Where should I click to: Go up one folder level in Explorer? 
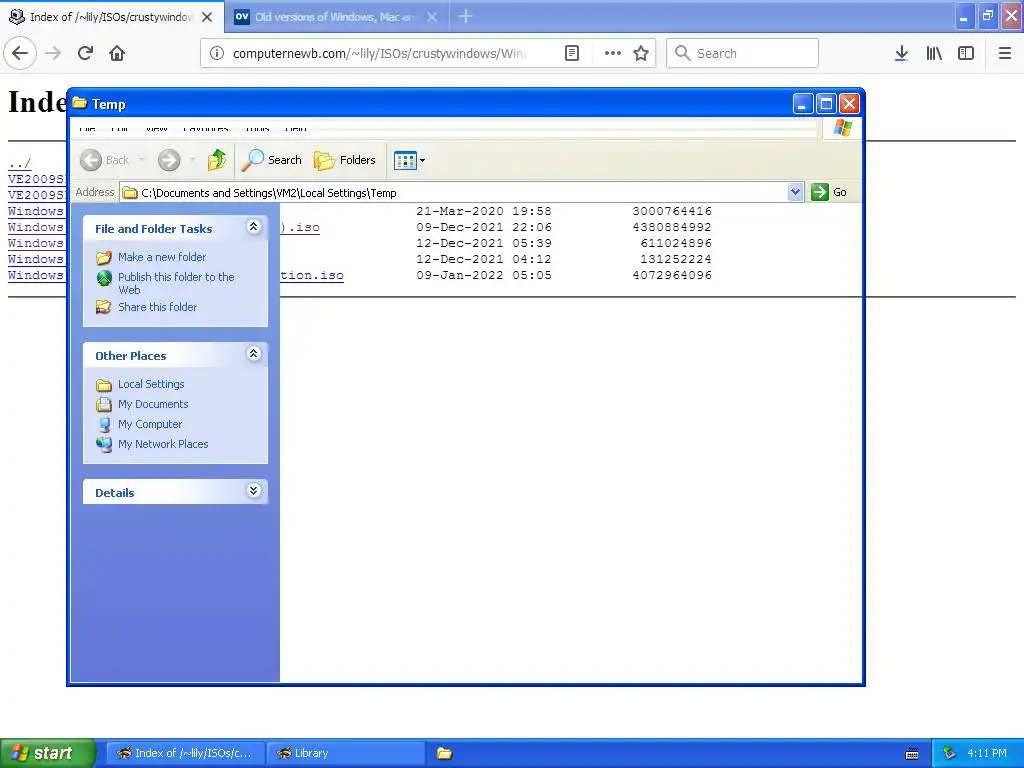point(217,160)
